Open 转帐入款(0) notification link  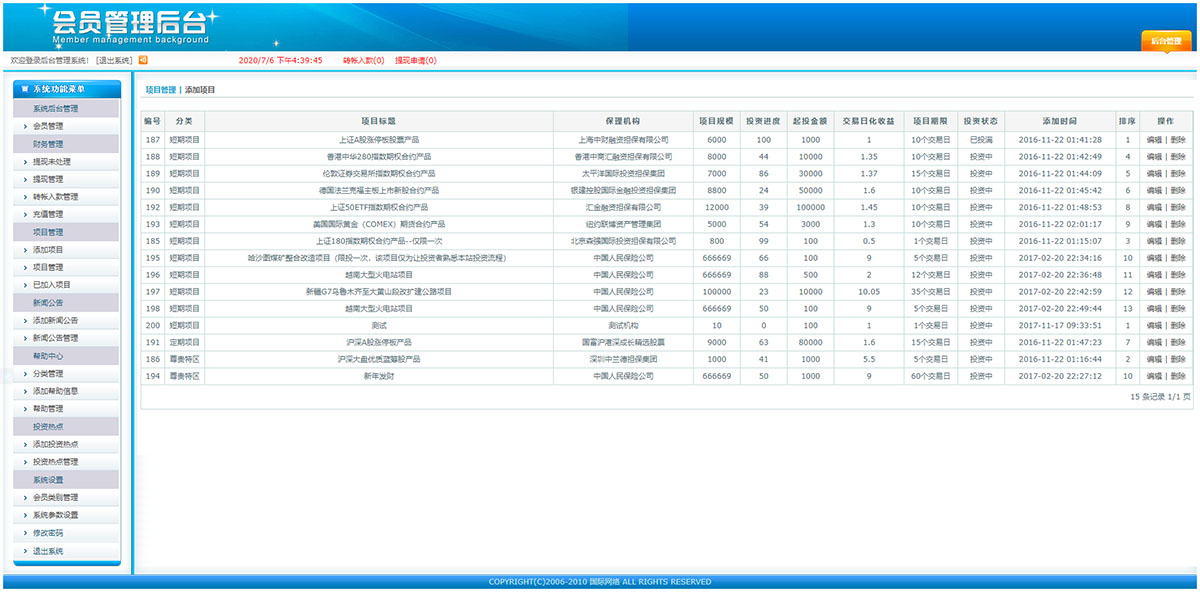pos(363,60)
